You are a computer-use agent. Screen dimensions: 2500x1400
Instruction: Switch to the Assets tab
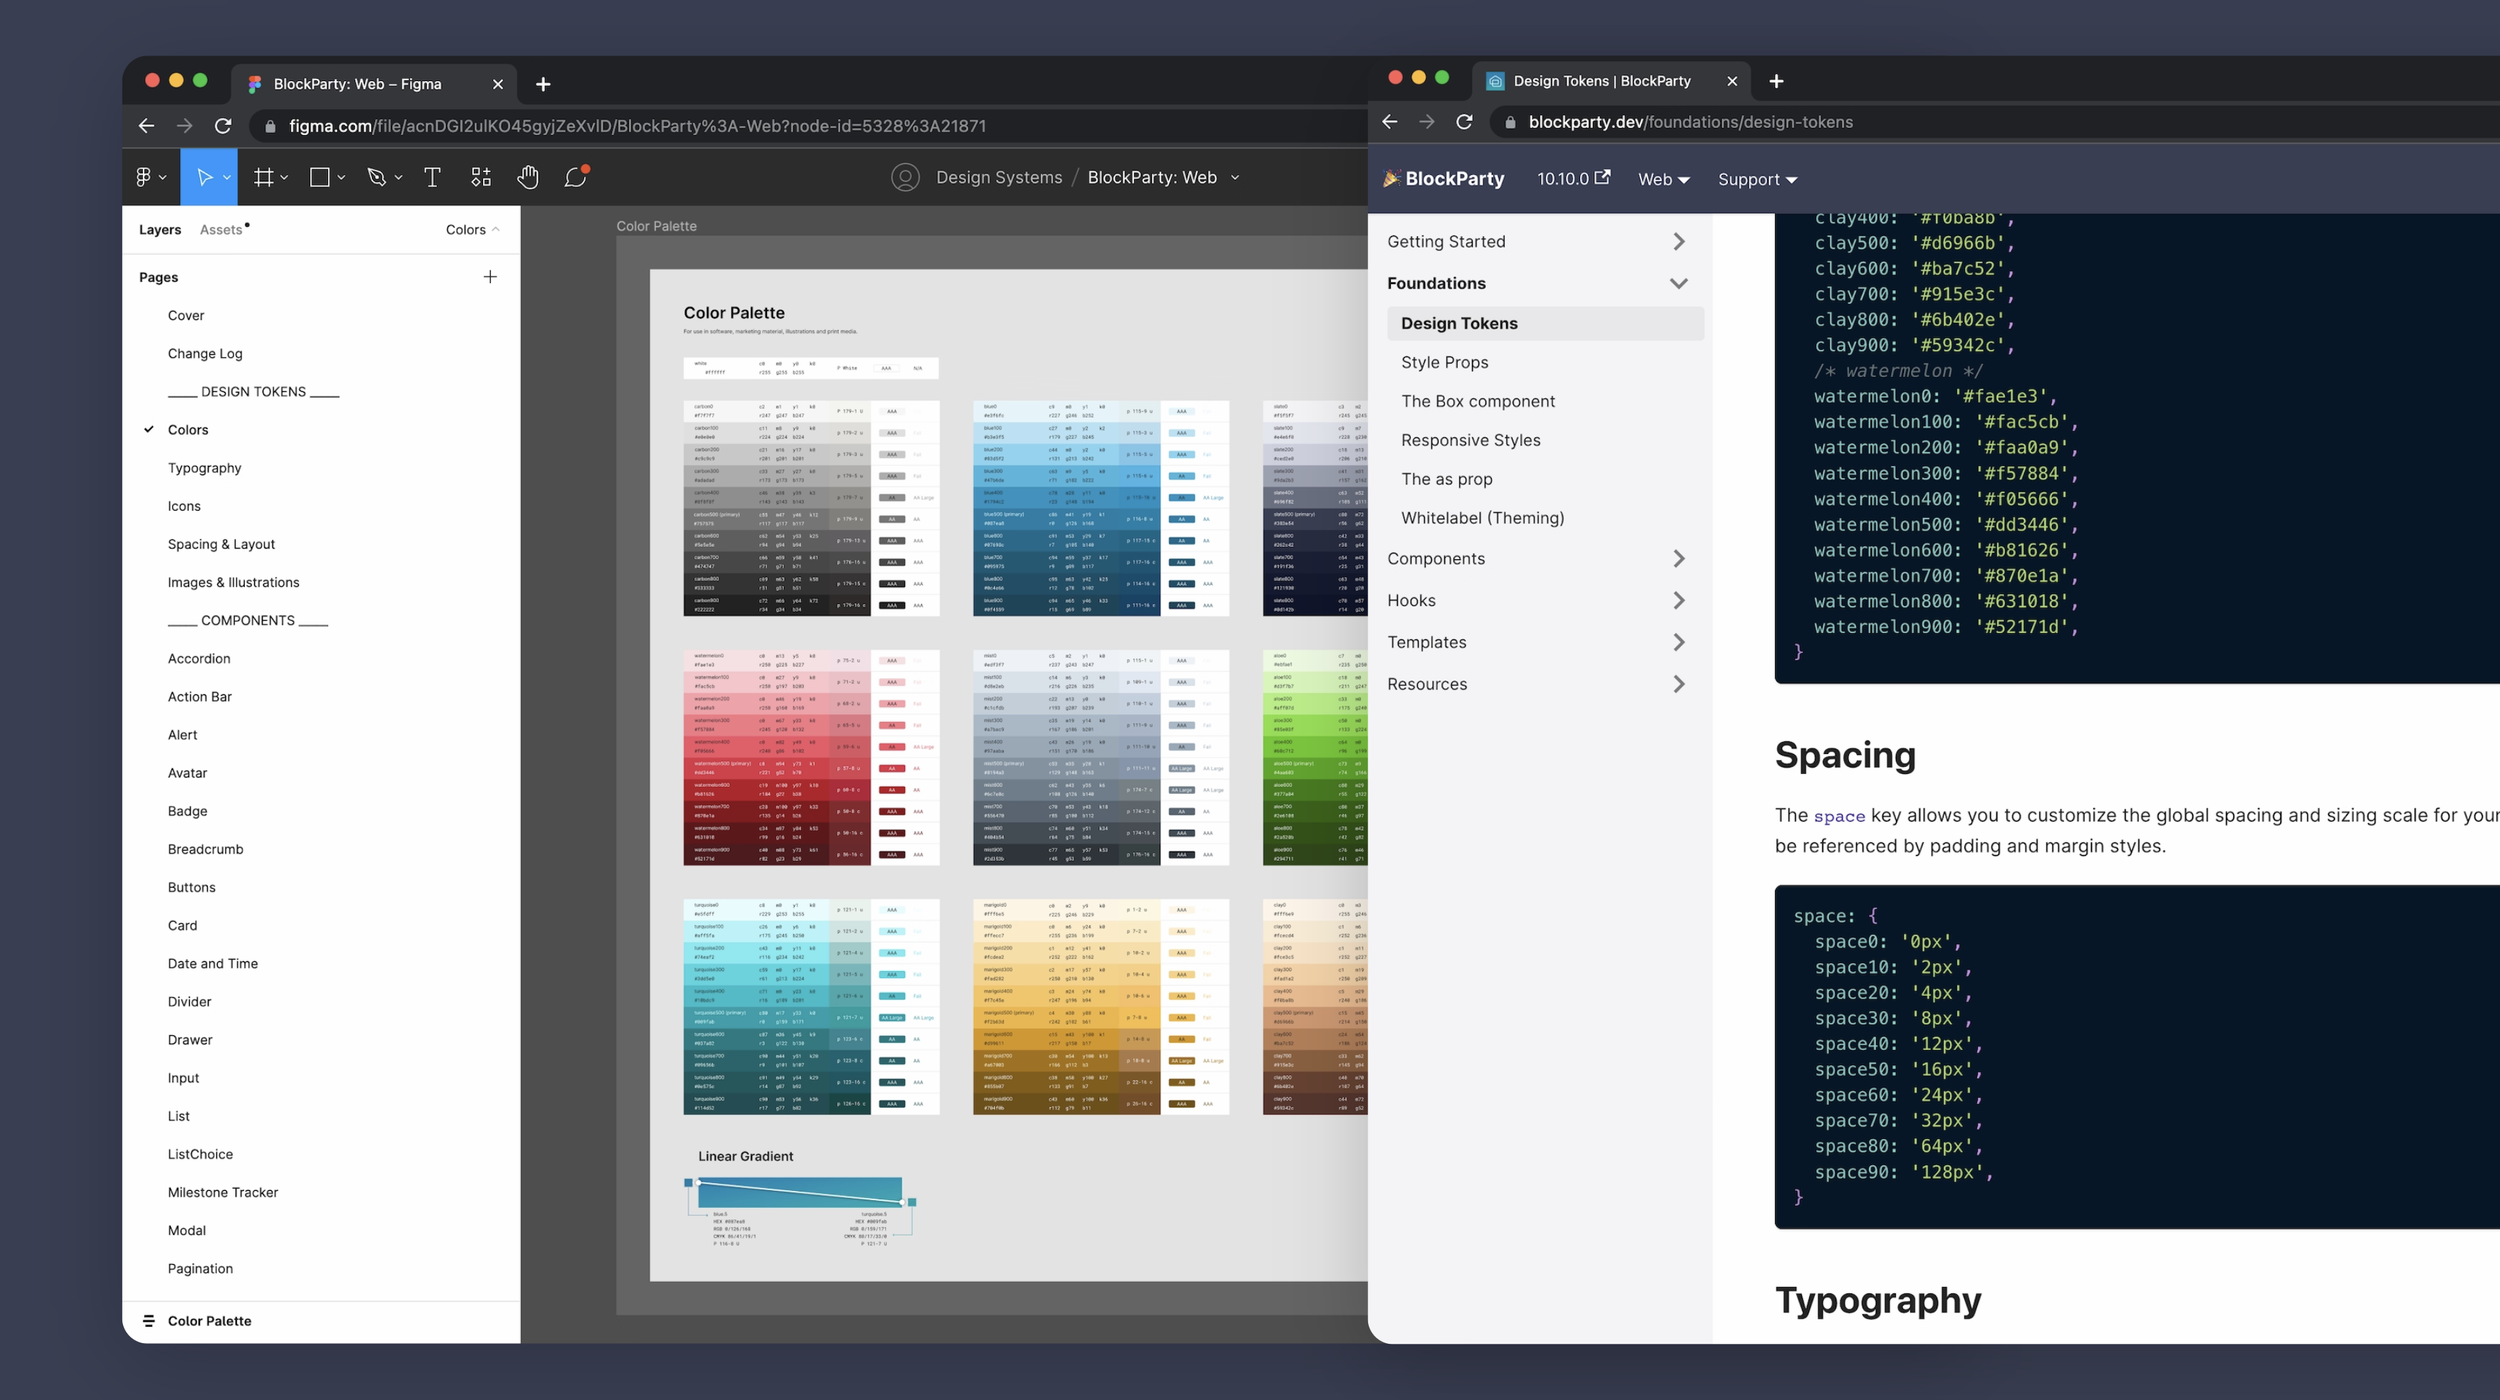click(221, 230)
